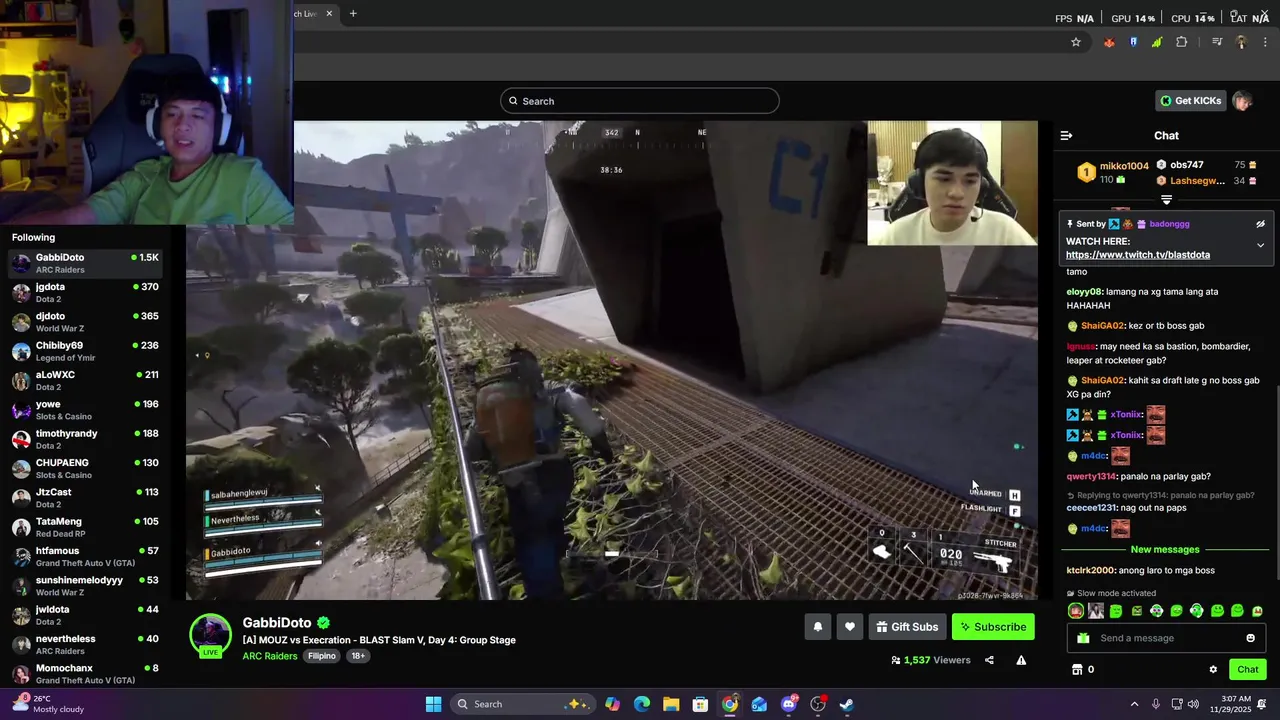1280x720 pixels.
Task: Focus the Kick Search field
Action: (x=640, y=101)
